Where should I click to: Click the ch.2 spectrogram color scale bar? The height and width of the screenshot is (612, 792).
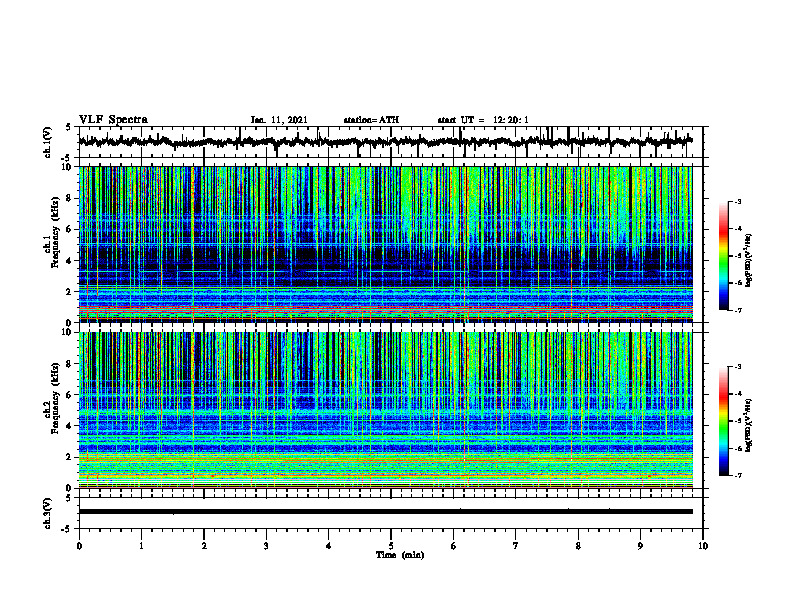click(723, 421)
